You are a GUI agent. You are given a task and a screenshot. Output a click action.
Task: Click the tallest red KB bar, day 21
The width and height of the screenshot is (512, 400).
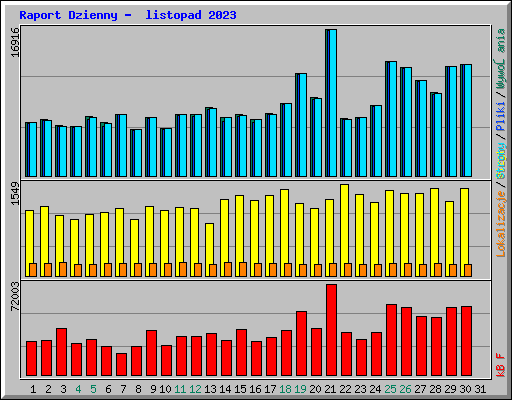(331, 330)
